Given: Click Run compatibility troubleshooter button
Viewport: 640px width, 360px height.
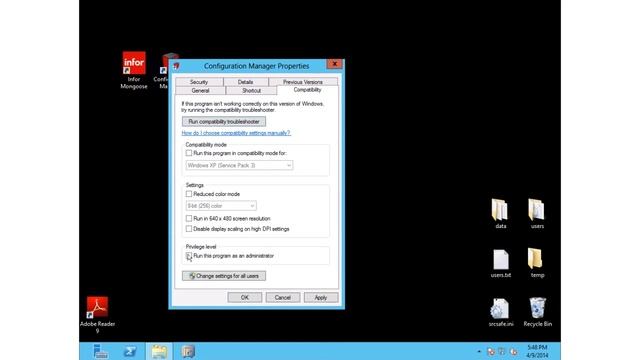Looking at the screenshot, I should (224, 122).
